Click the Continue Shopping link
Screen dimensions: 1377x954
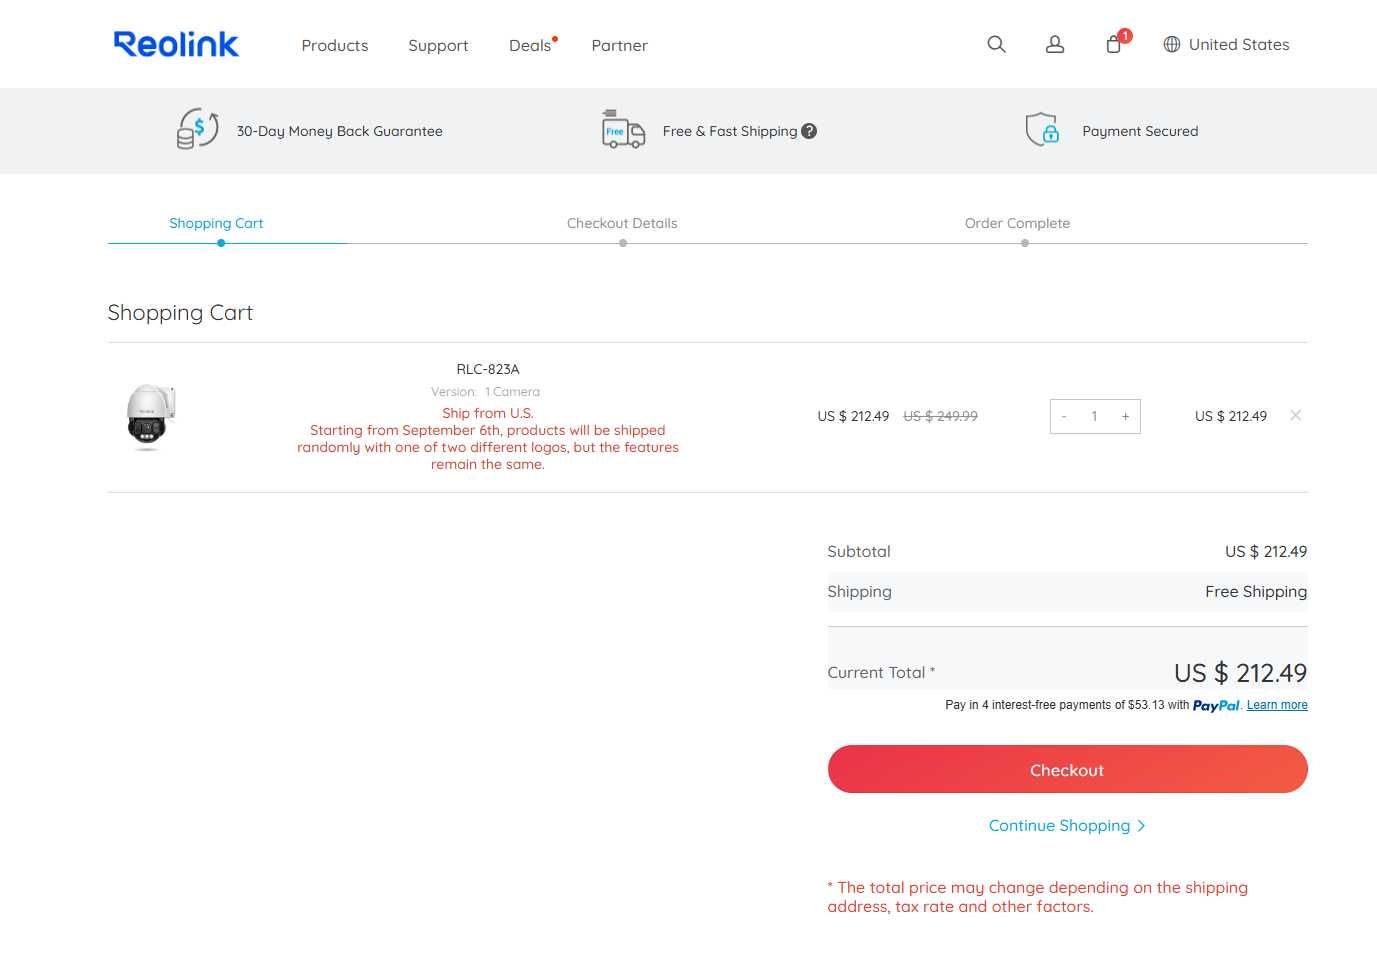(1059, 825)
